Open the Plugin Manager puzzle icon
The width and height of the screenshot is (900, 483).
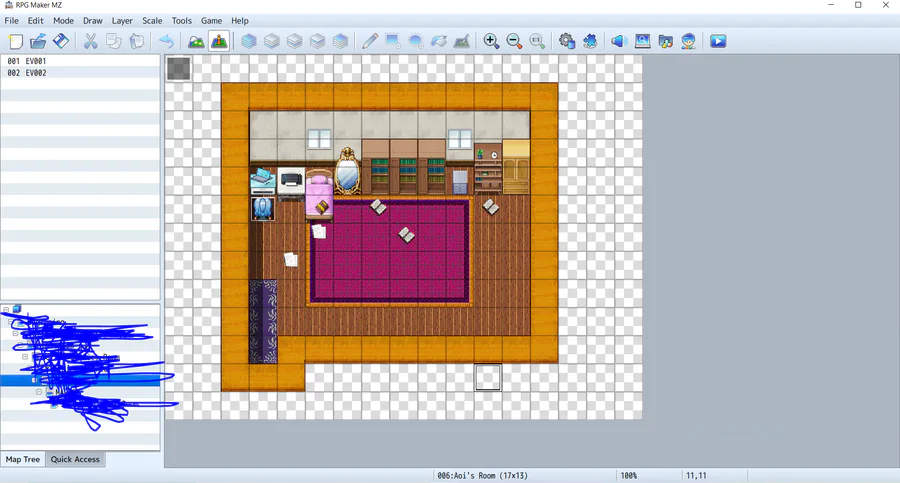tap(590, 41)
